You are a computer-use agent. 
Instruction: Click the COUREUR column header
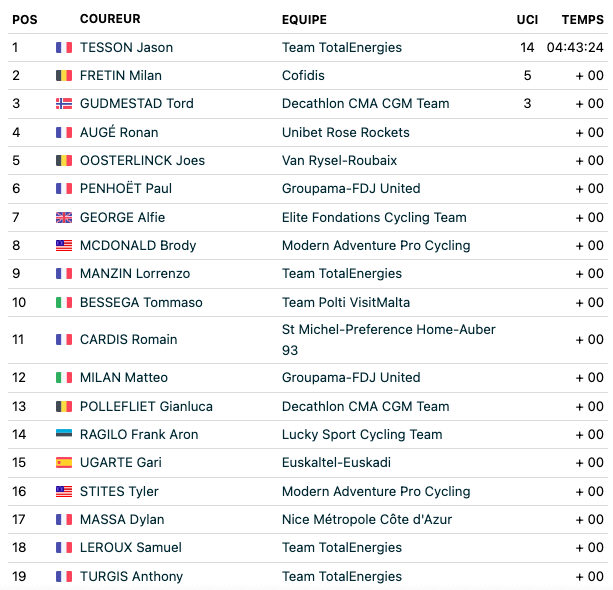pyautogui.click(x=110, y=19)
